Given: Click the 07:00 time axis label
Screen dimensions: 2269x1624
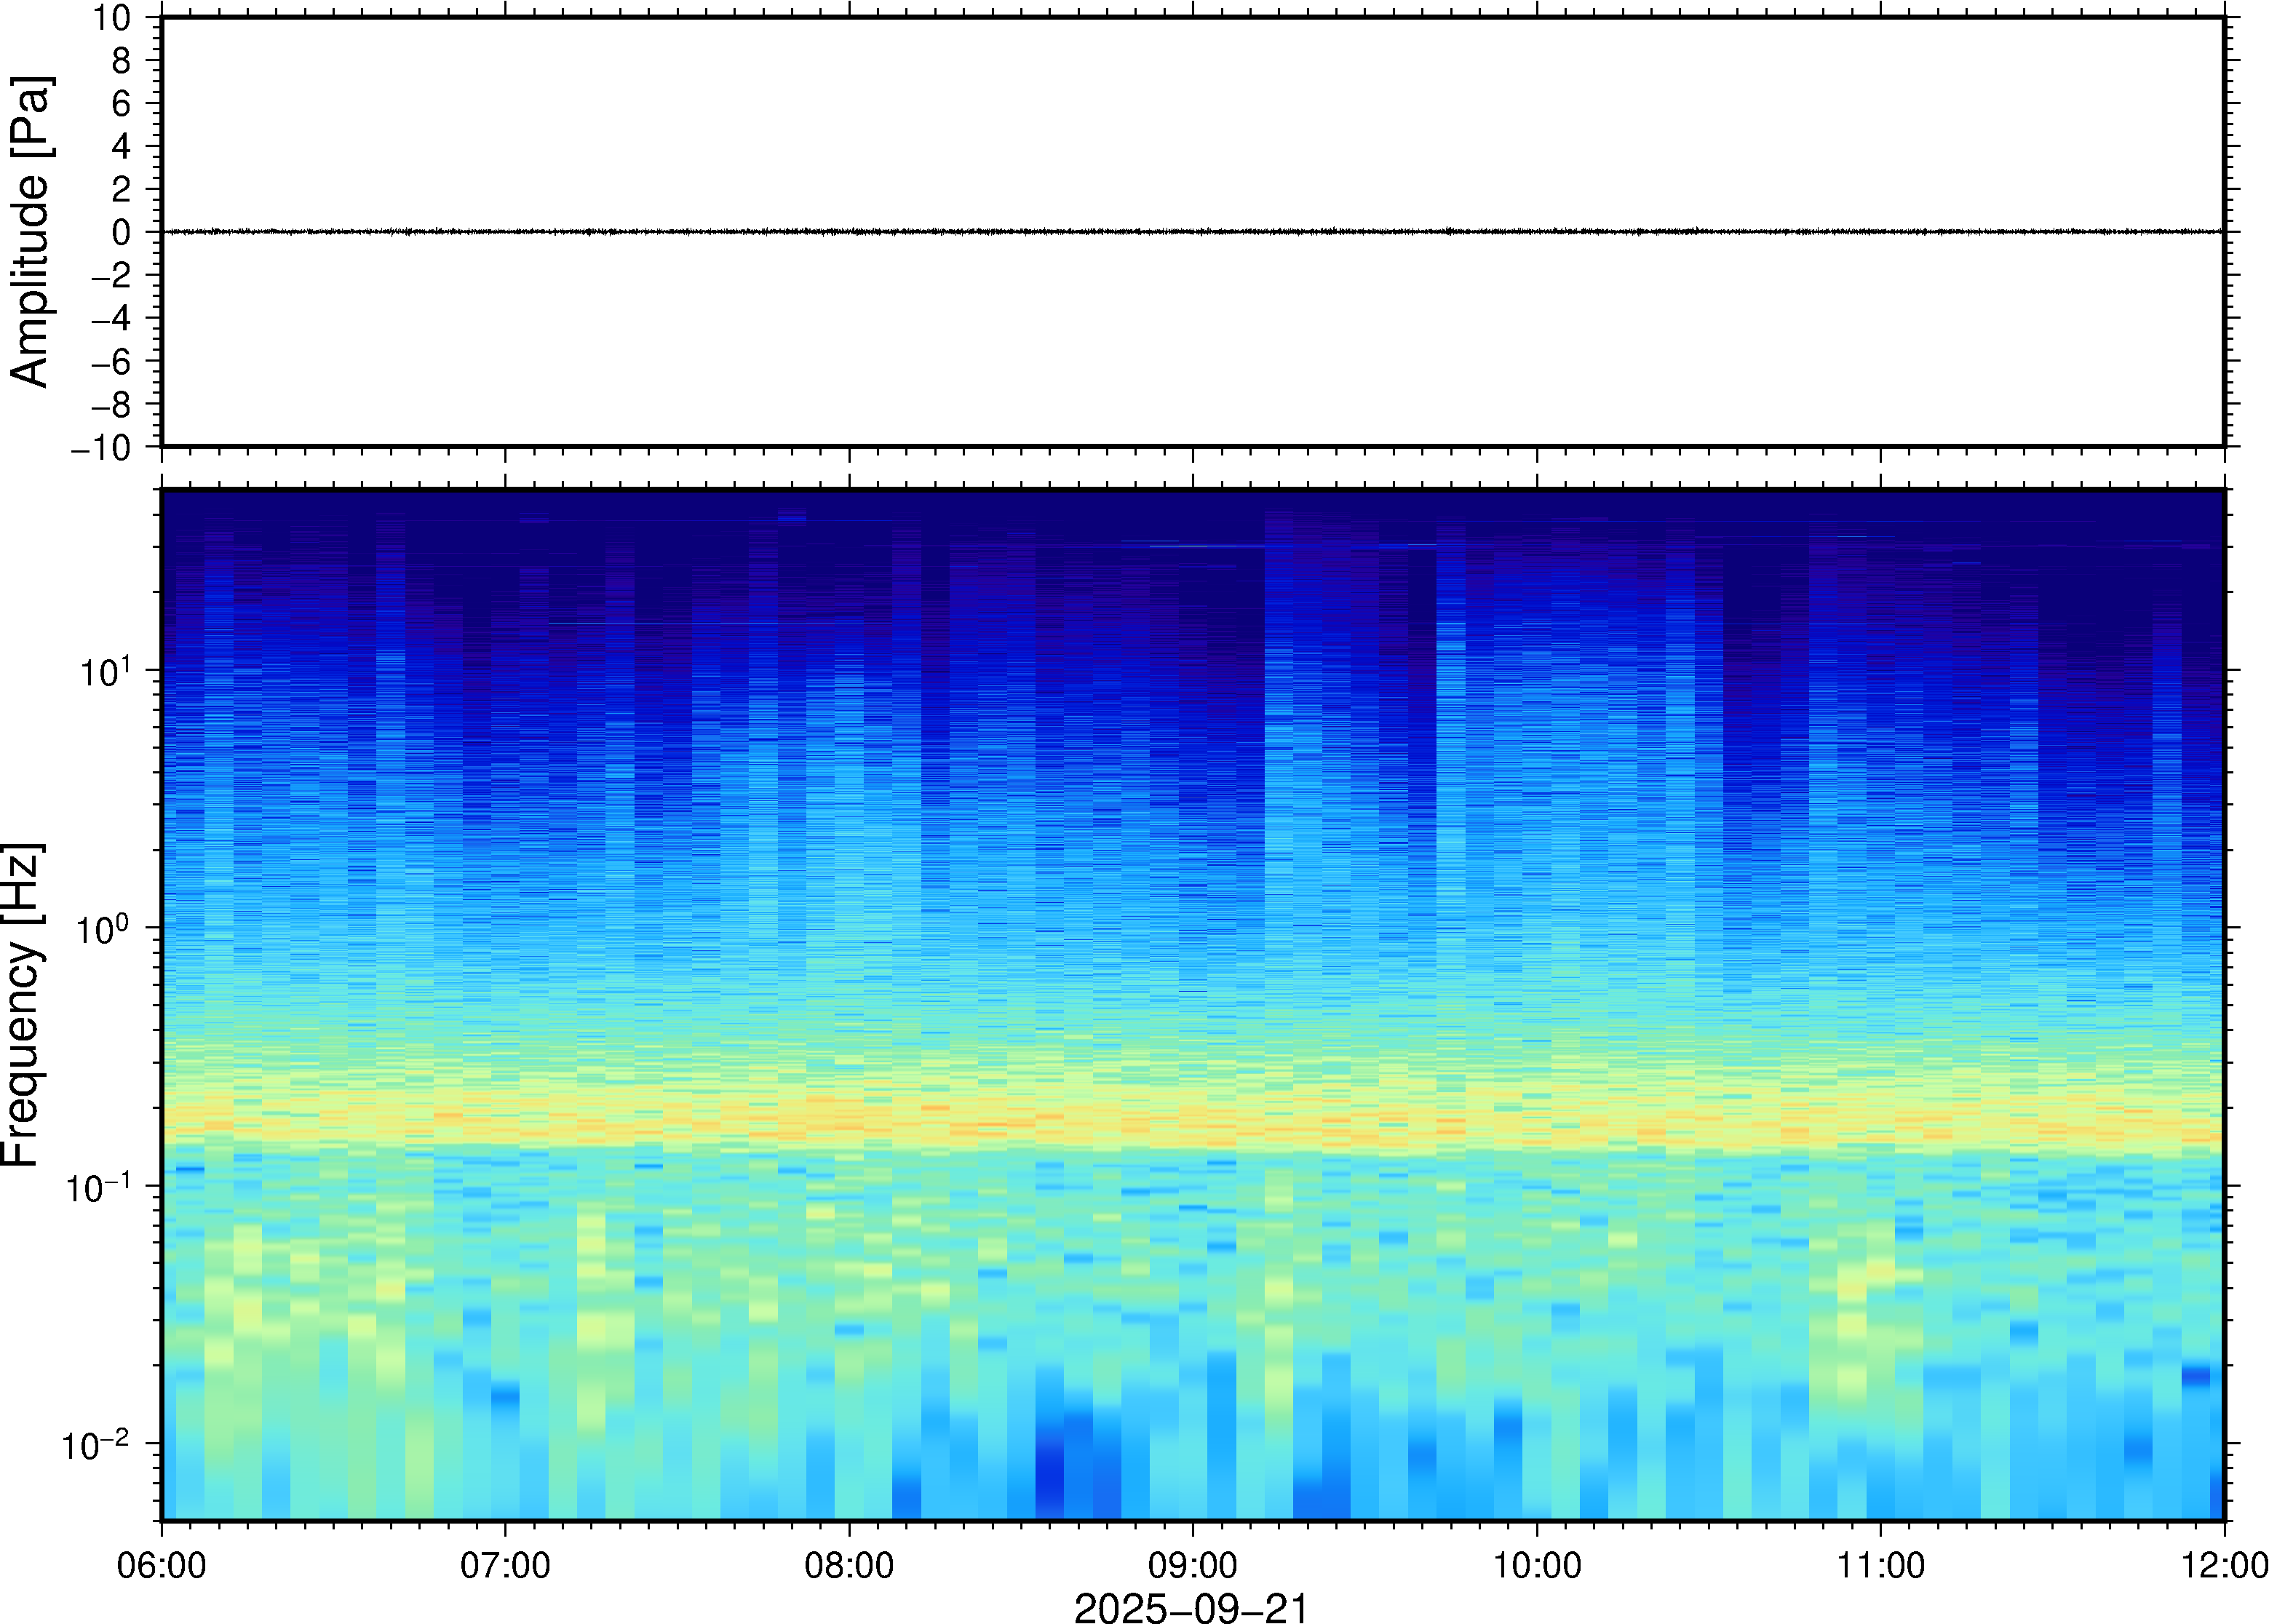Looking at the screenshot, I should 505,1565.
